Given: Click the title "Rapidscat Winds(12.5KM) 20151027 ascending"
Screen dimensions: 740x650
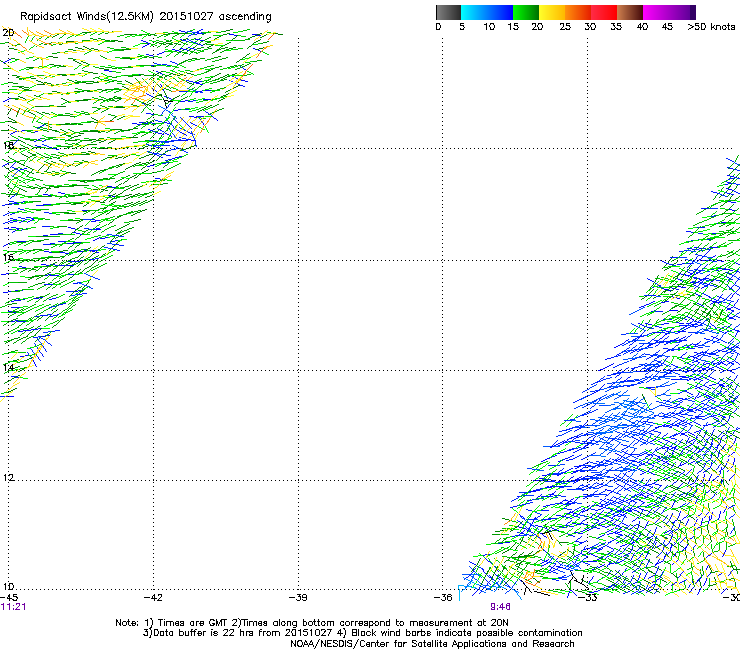Looking at the screenshot, I should click(x=146, y=17).
